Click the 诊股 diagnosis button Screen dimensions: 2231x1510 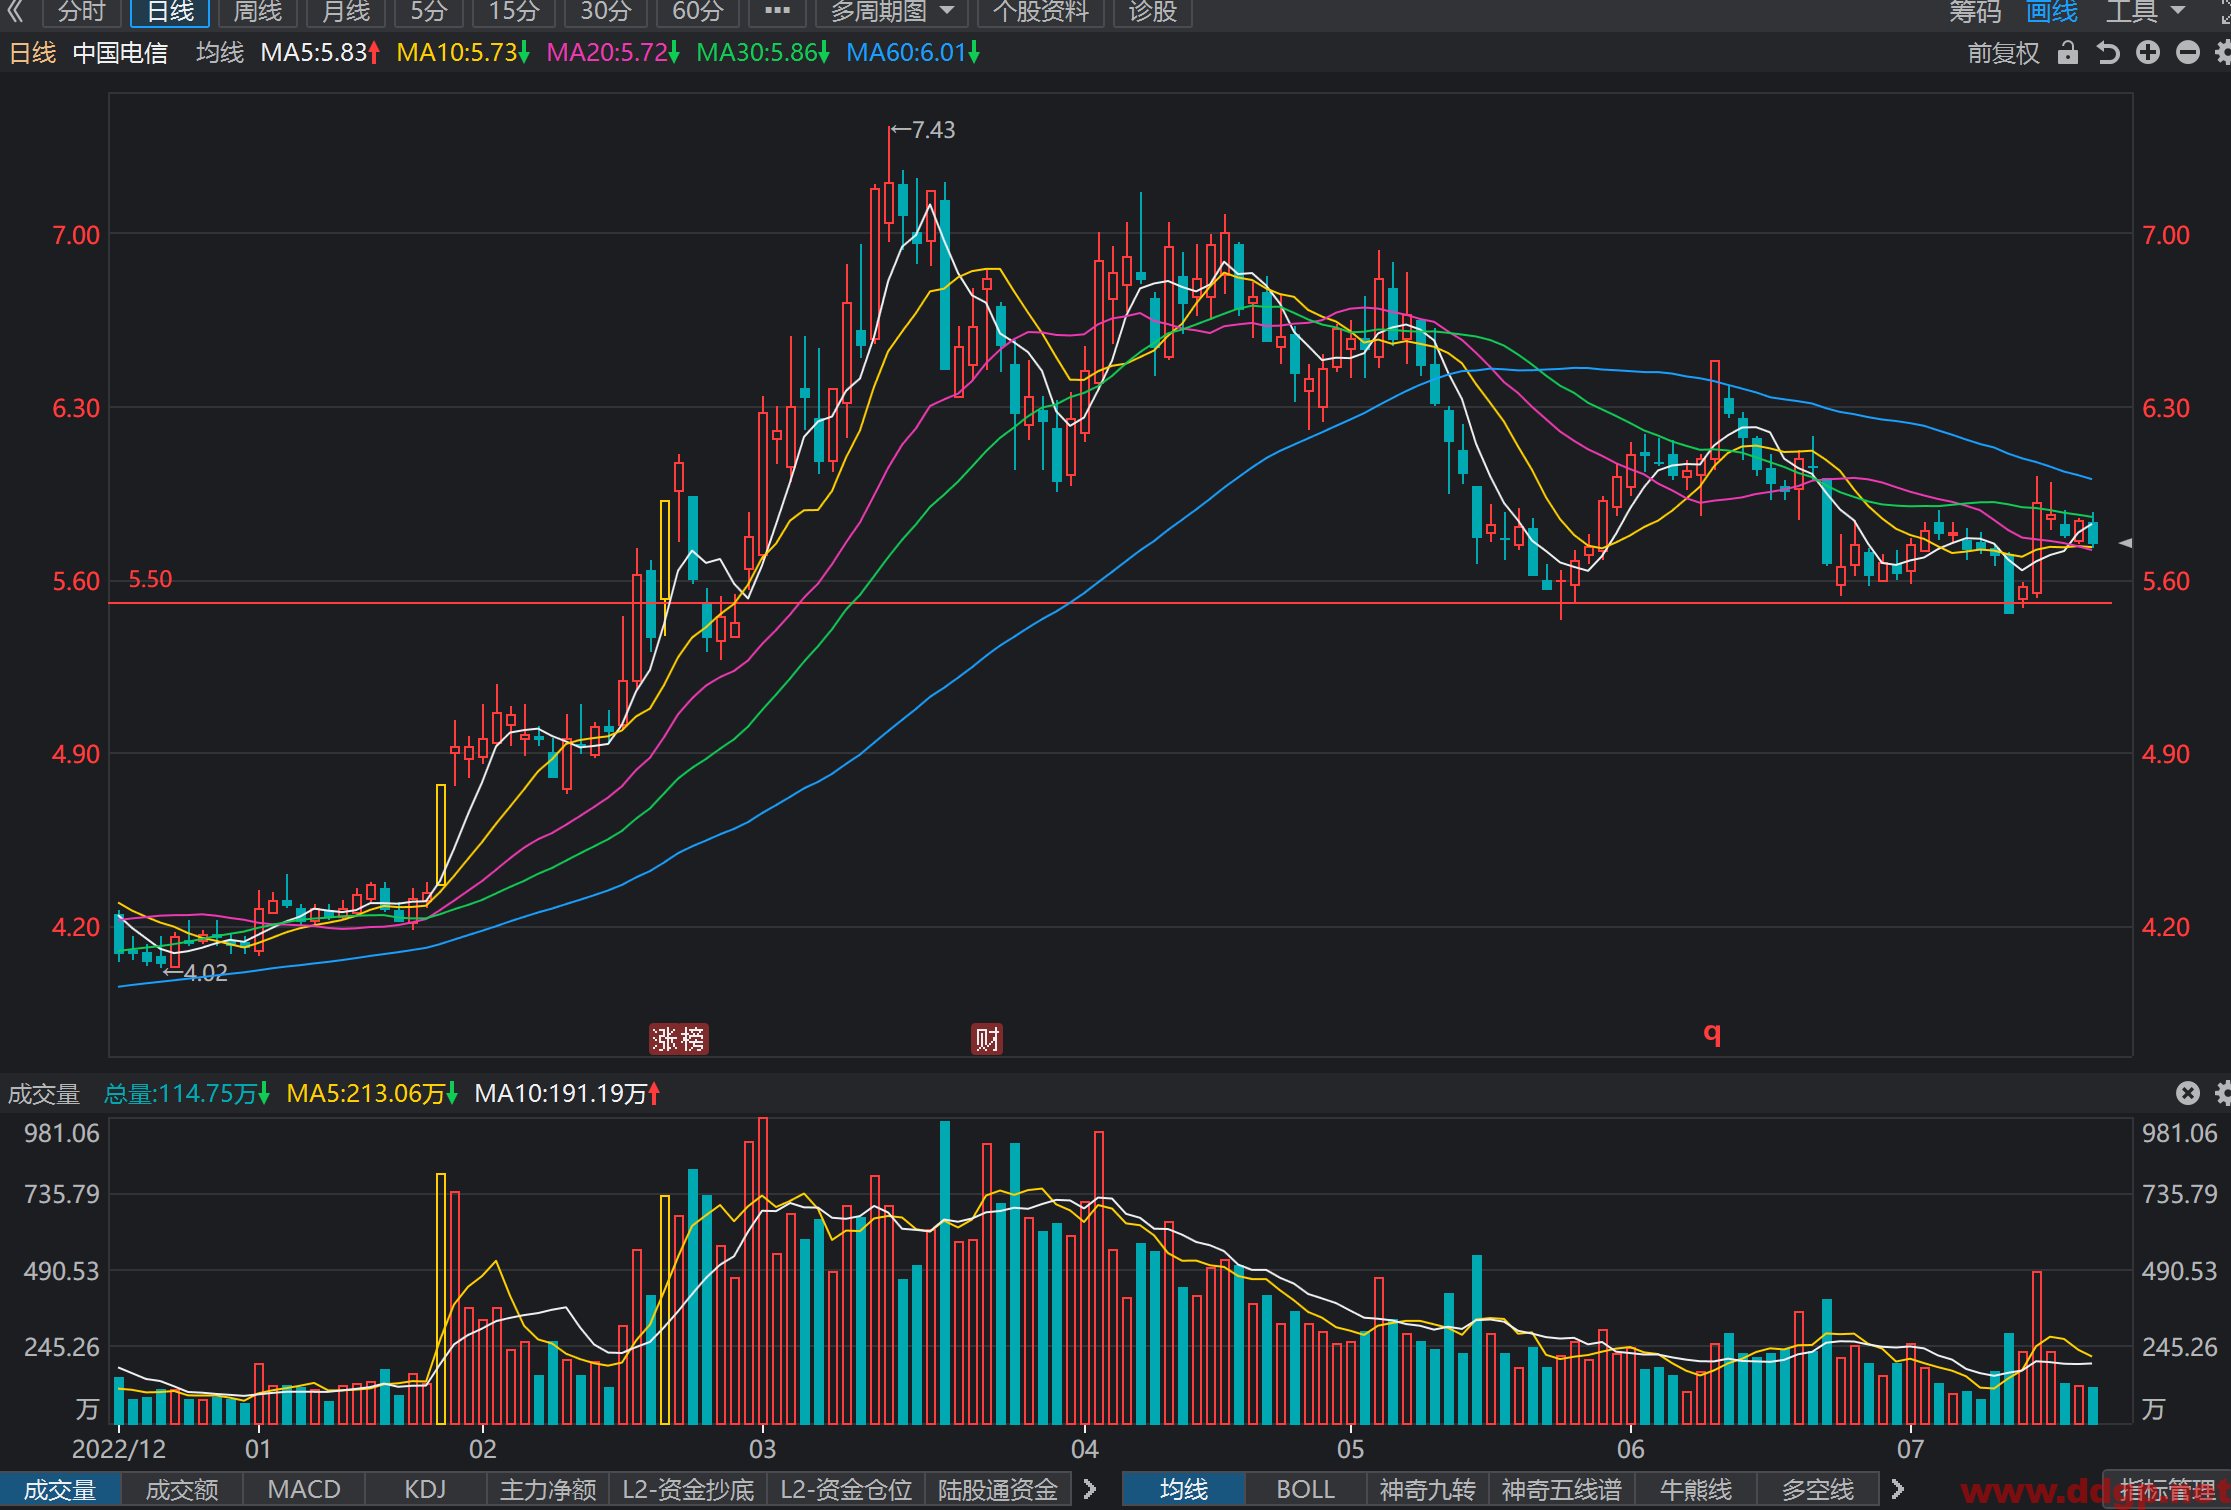[1152, 12]
